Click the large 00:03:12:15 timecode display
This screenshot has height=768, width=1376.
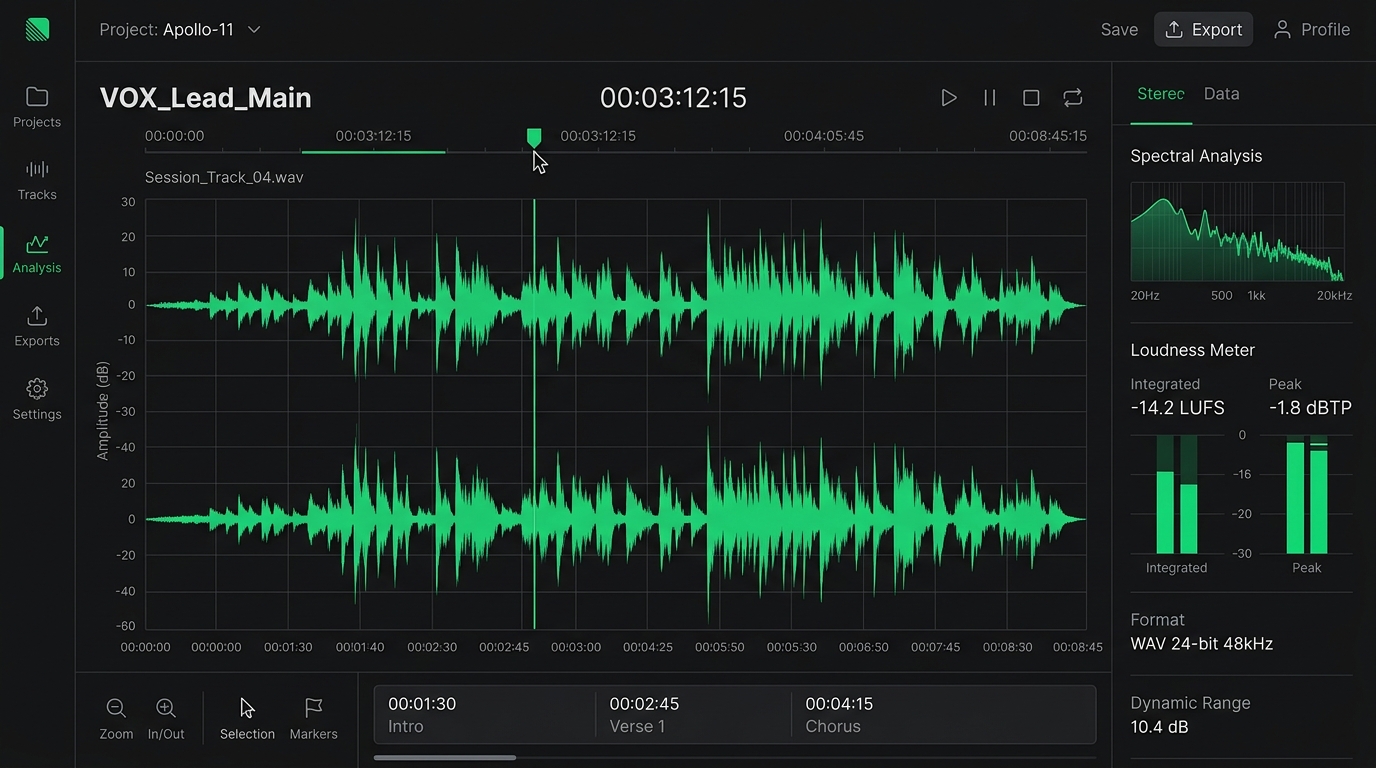pos(673,97)
